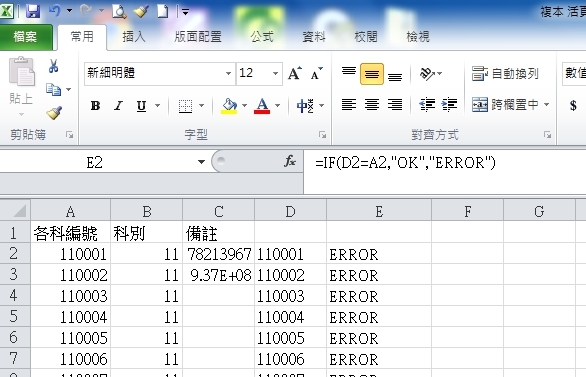Apply red font color A

[x=262, y=106]
